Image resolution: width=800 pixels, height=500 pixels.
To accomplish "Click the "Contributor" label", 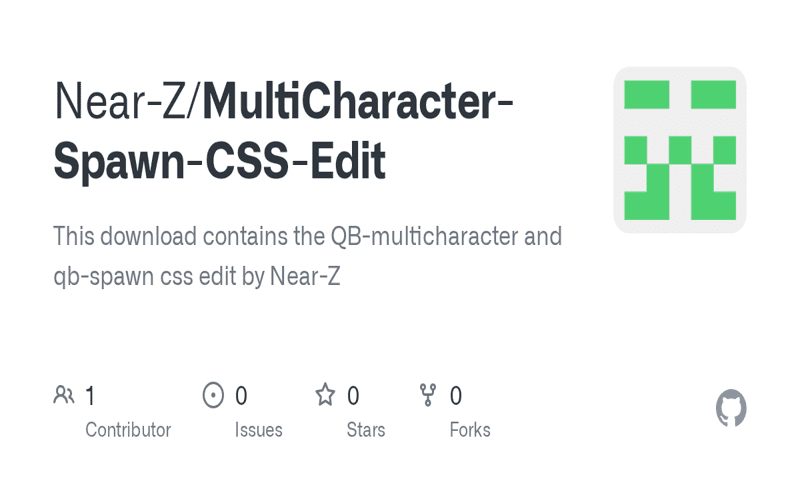I will click(x=128, y=430).
